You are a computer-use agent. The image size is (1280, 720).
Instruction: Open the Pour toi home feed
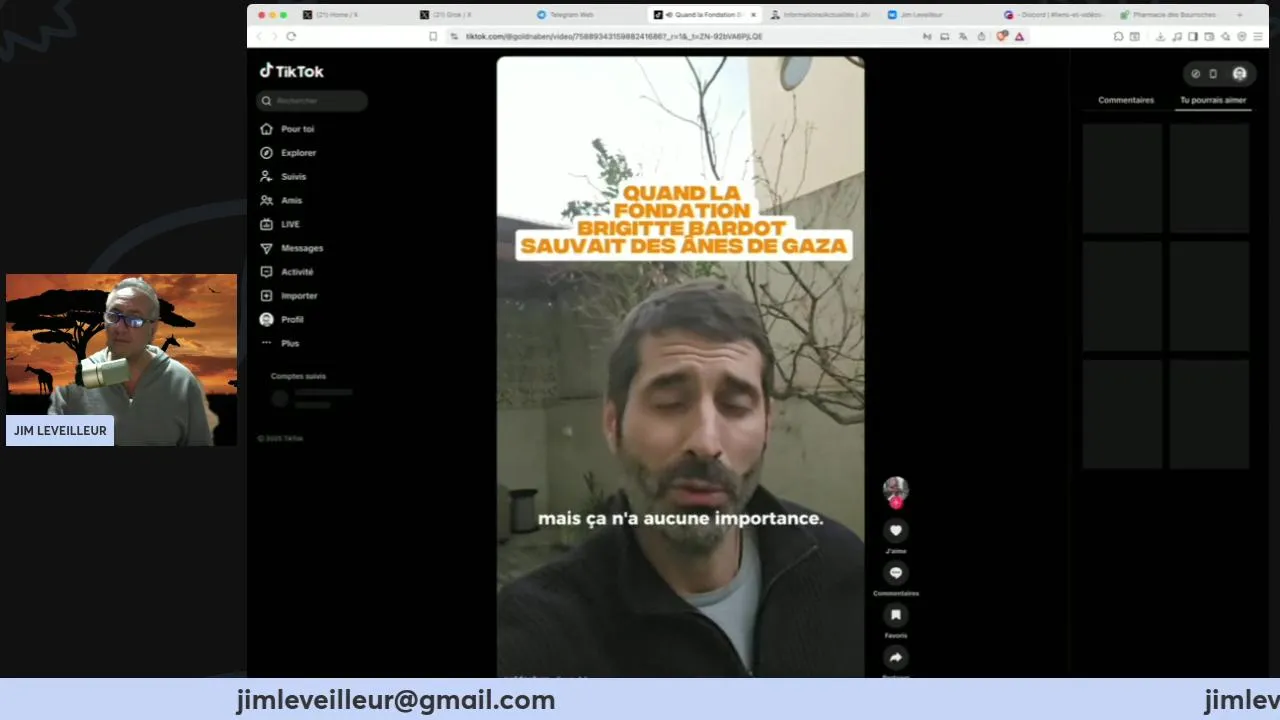point(287,129)
